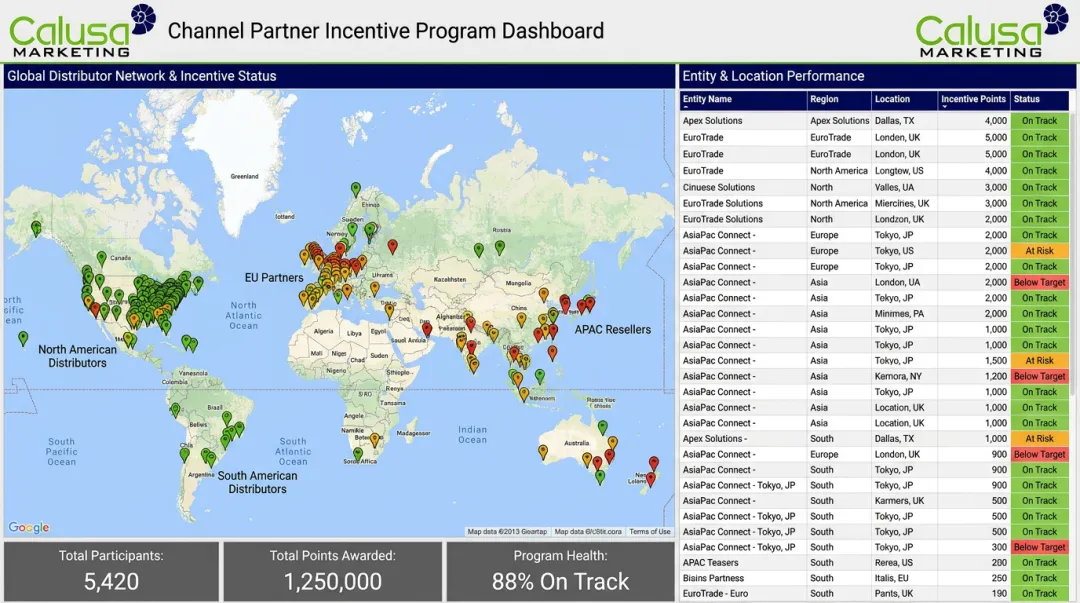The width and height of the screenshot is (1080, 603).
Task: Click the 190 incentive points value
Action: (x=999, y=593)
